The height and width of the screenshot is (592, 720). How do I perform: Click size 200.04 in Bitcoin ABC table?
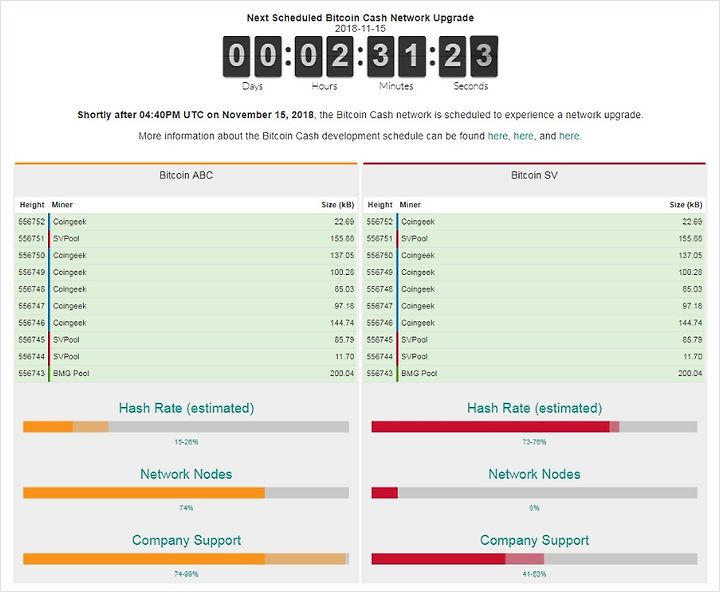click(342, 373)
